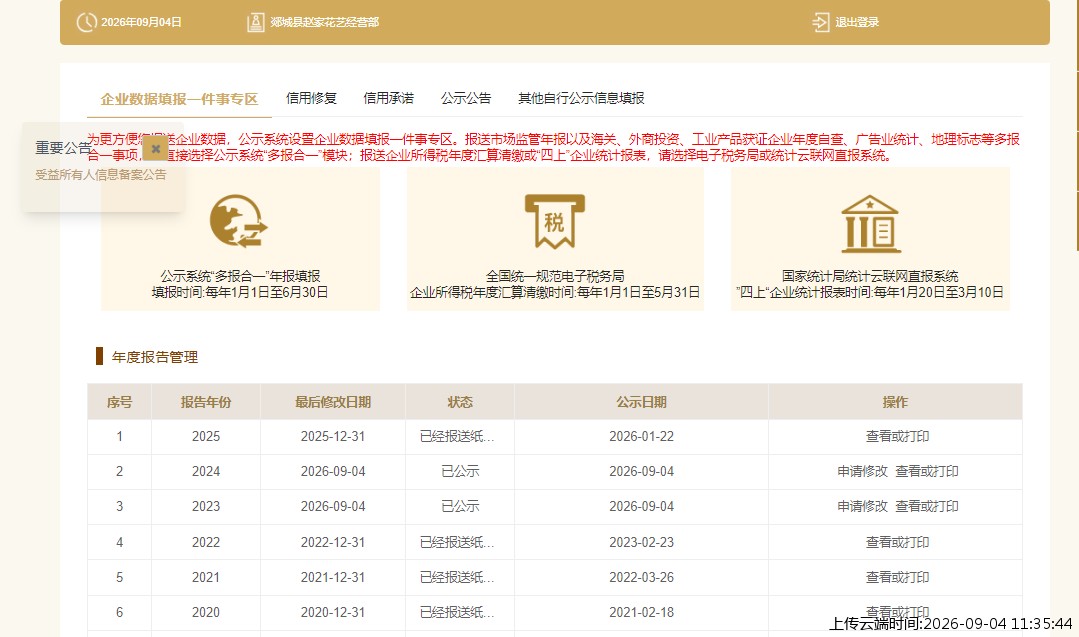The image size is (1079, 637).
Task: Click the 2021 report year cell
Action: tap(206, 577)
